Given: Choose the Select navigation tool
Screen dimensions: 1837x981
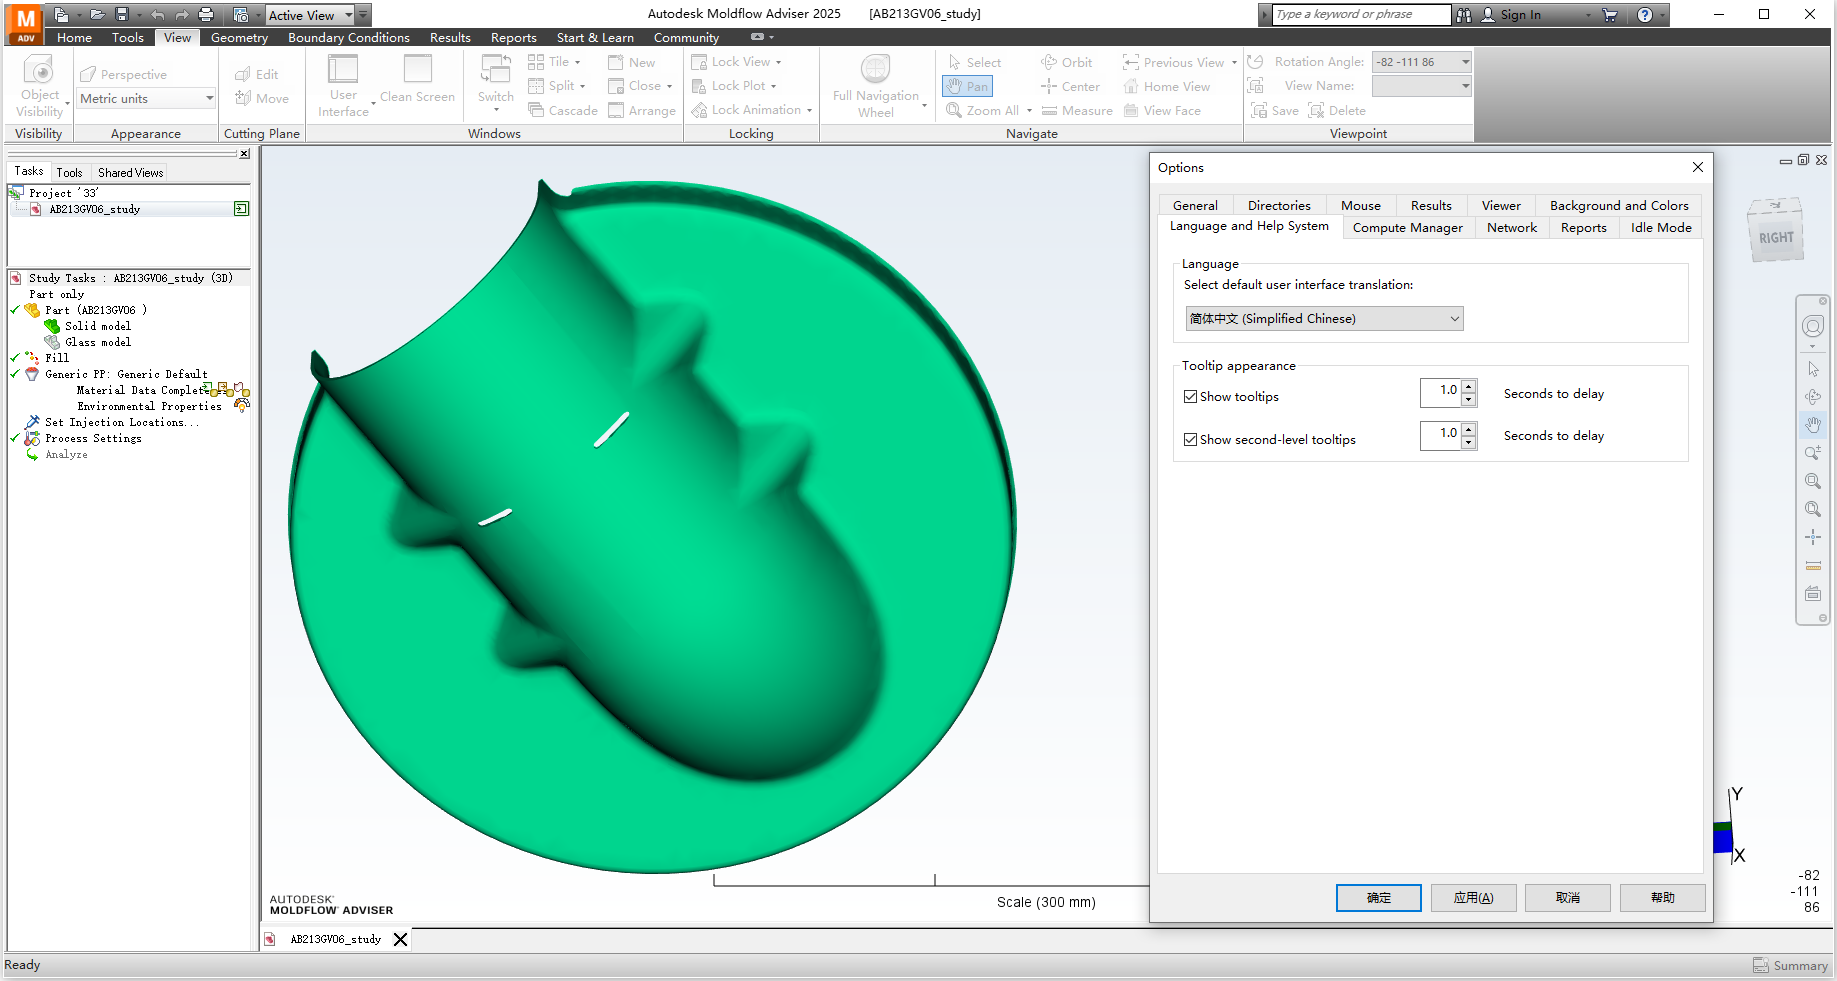Looking at the screenshot, I should (x=975, y=62).
